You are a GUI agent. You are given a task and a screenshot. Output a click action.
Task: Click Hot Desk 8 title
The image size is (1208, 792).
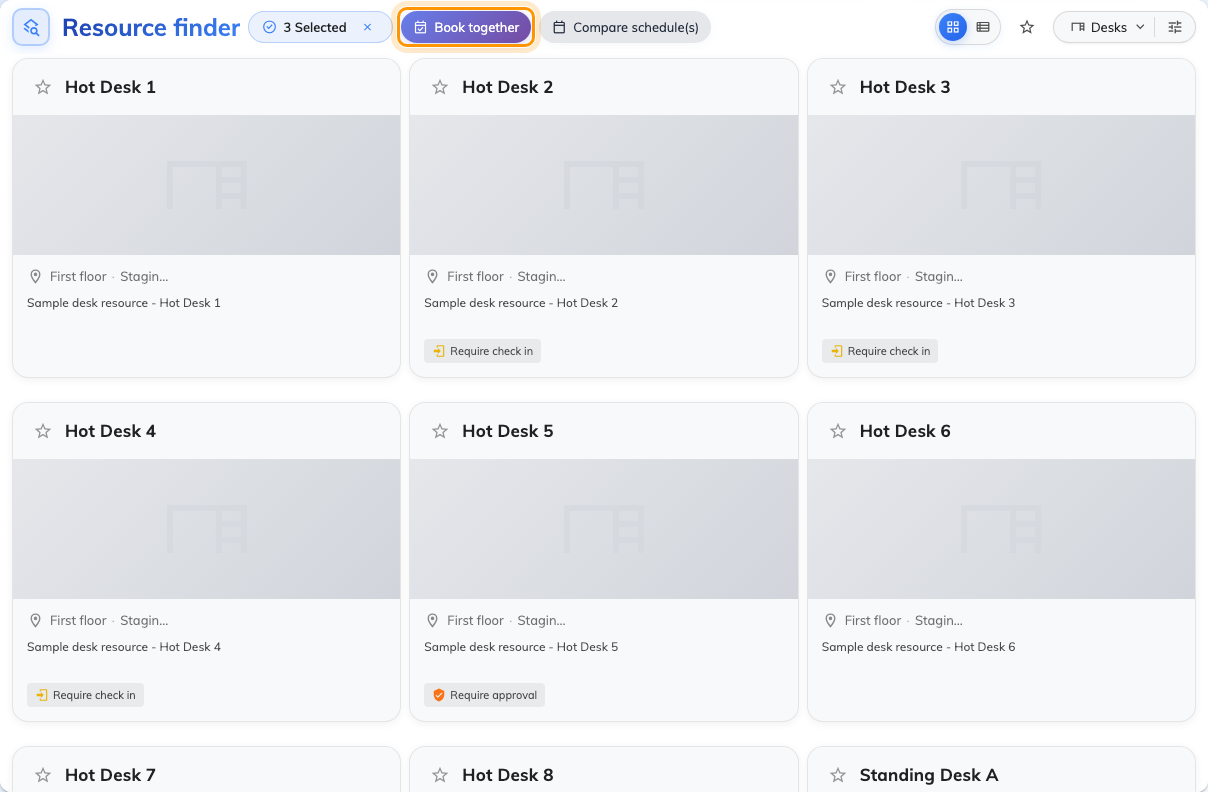(x=507, y=775)
